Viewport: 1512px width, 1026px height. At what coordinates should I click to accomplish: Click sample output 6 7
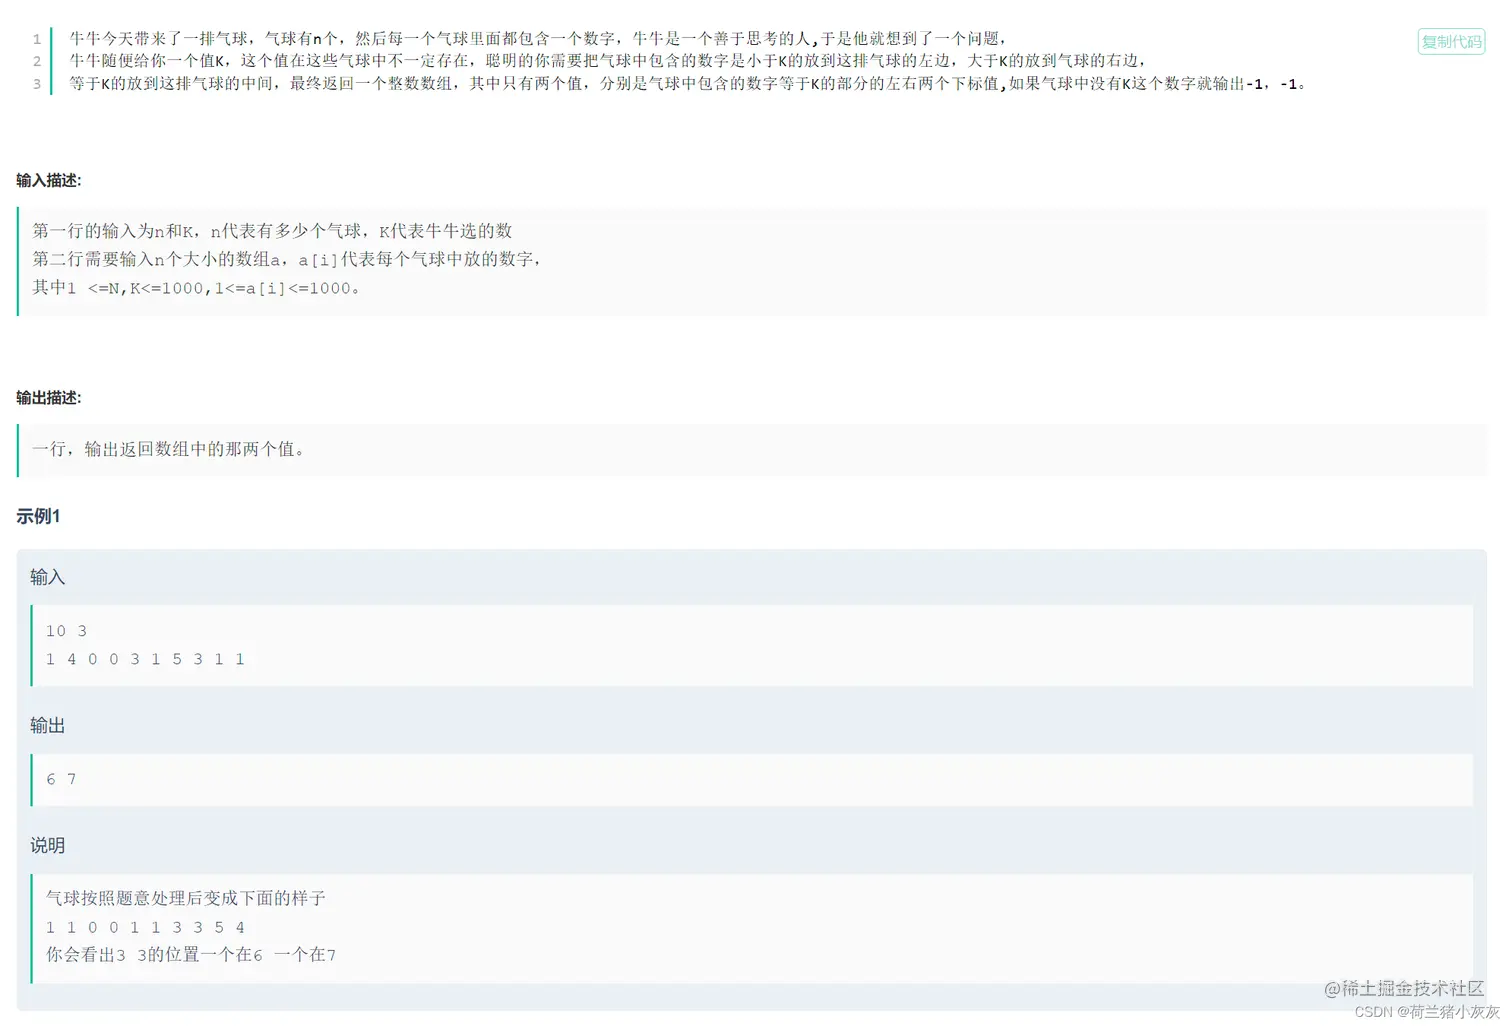click(x=61, y=779)
